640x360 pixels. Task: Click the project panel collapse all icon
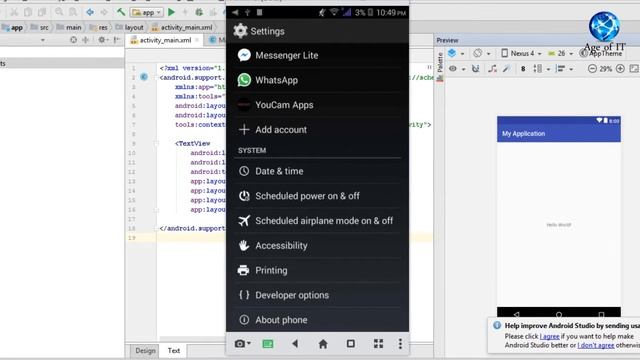[x=86, y=40]
